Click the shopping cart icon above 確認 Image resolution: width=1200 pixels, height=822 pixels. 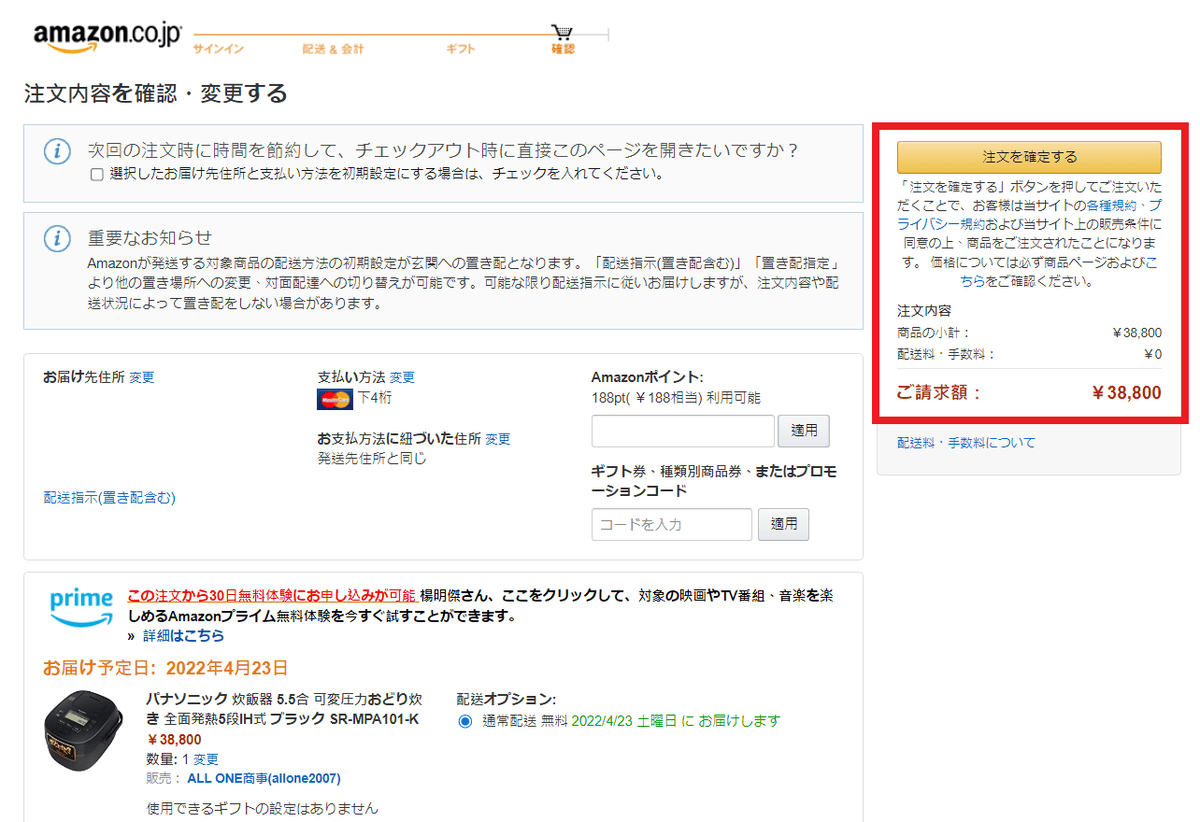(x=562, y=30)
